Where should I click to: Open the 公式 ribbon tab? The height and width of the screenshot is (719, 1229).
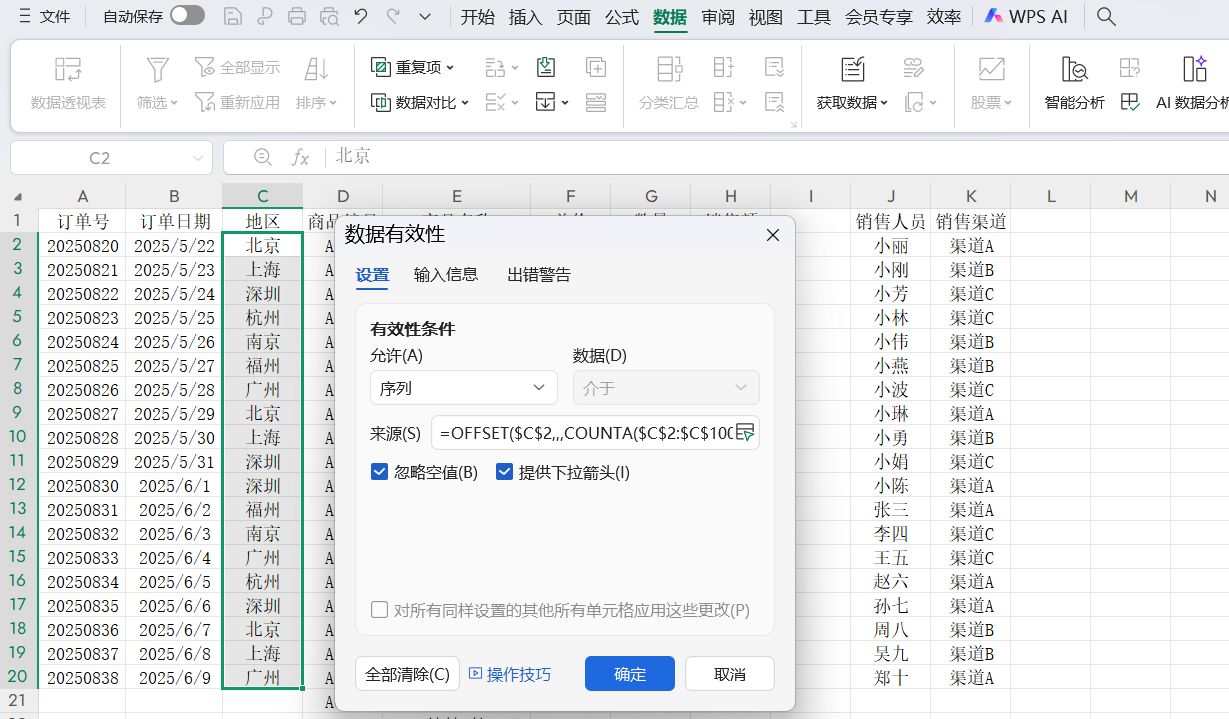pyautogui.click(x=622, y=17)
